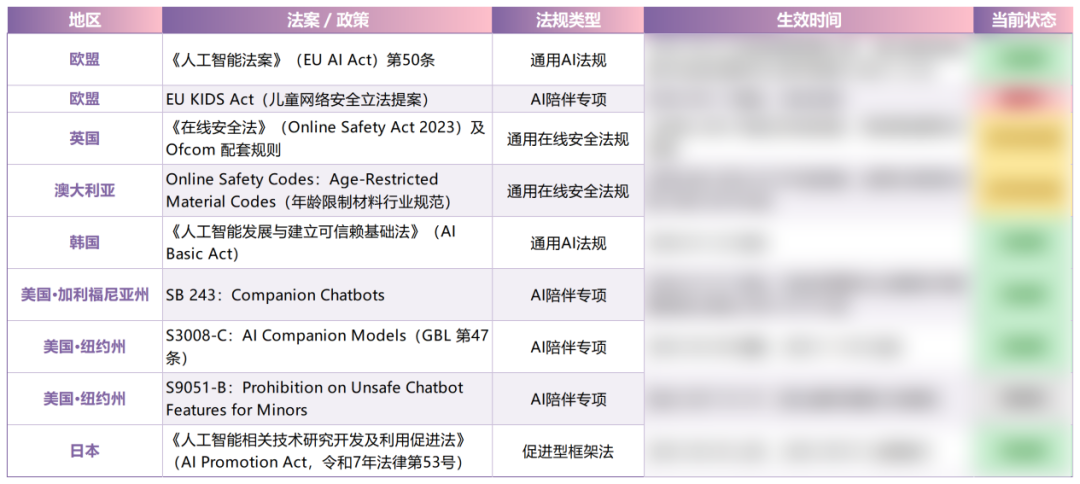Click the yellow status cell in 英国 row

(1024, 138)
